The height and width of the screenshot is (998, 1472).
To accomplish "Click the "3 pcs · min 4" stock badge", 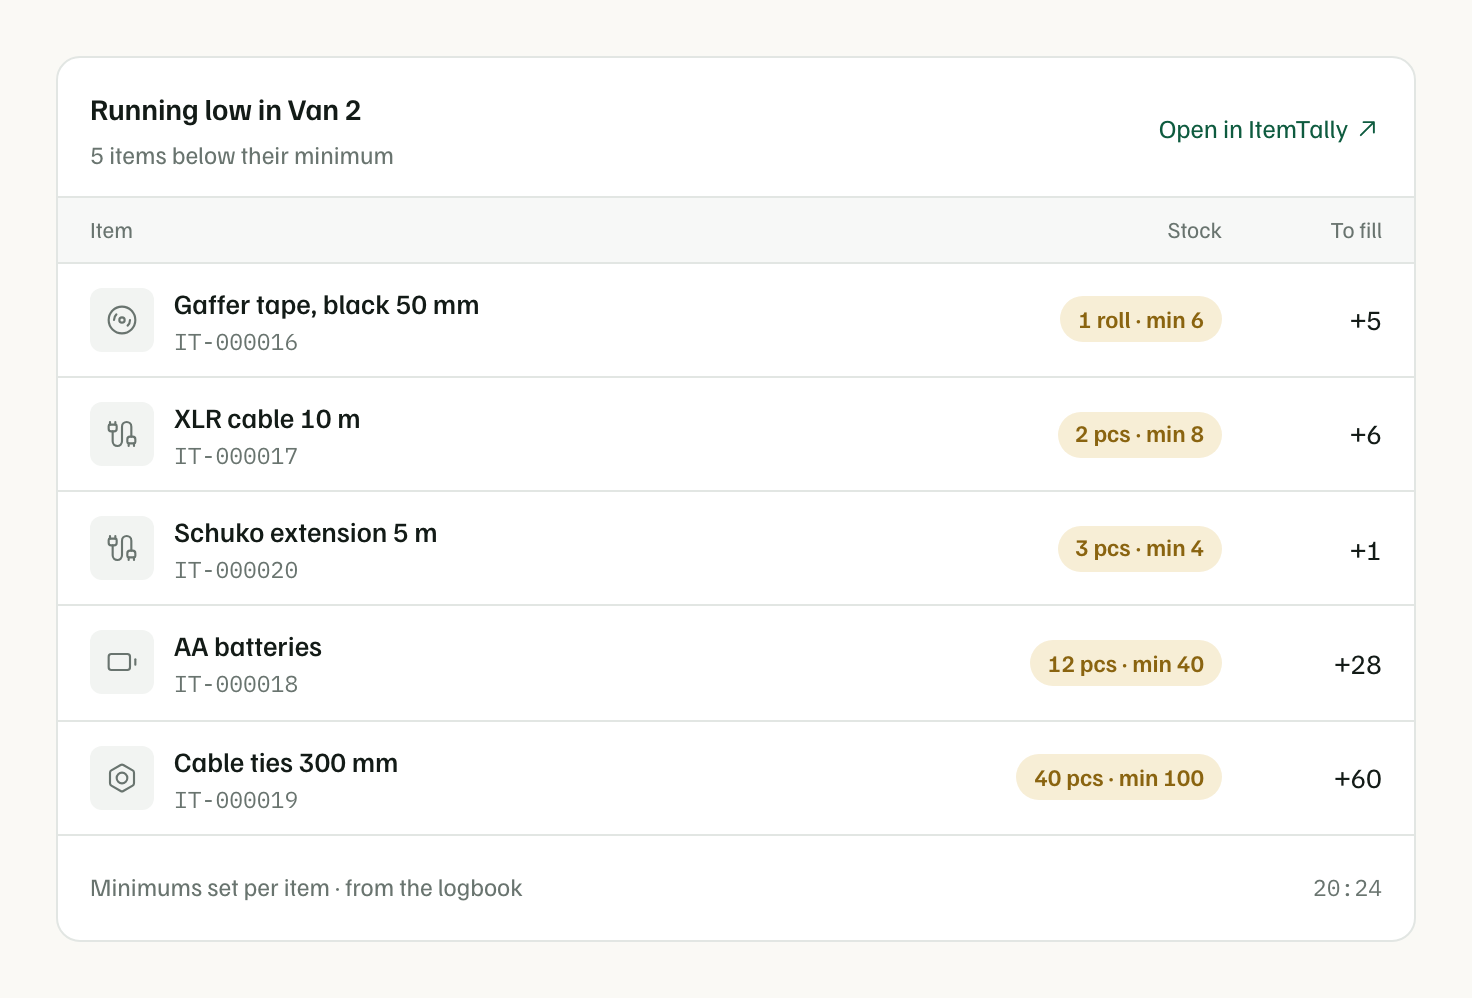I will click(x=1140, y=548).
